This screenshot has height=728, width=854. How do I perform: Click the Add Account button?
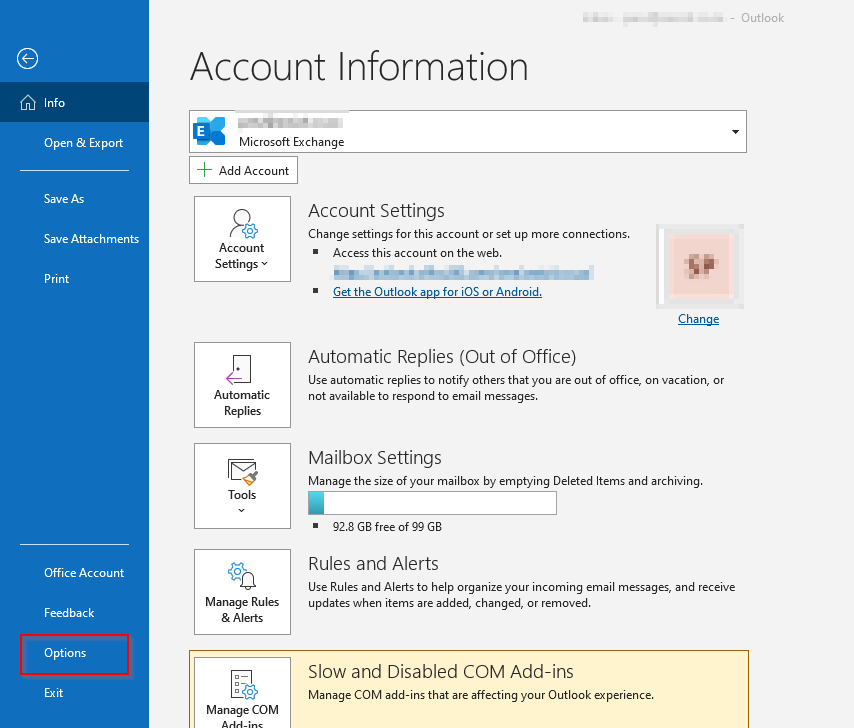pyautogui.click(x=243, y=170)
